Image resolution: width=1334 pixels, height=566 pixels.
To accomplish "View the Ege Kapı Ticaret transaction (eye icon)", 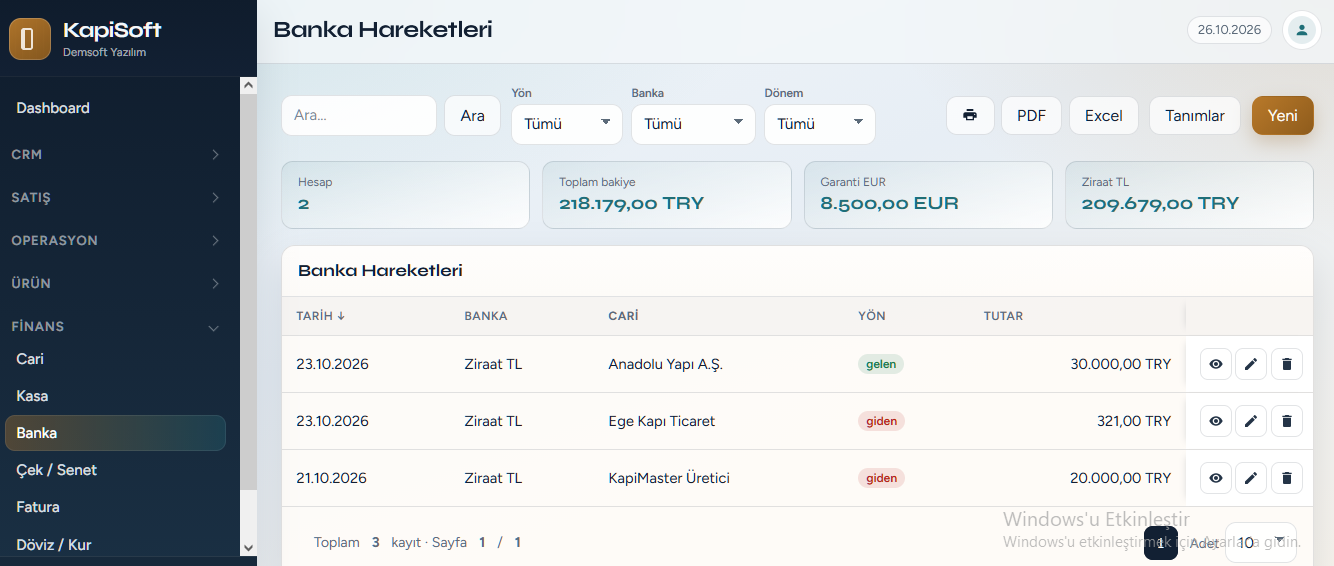I will tap(1216, 421).
